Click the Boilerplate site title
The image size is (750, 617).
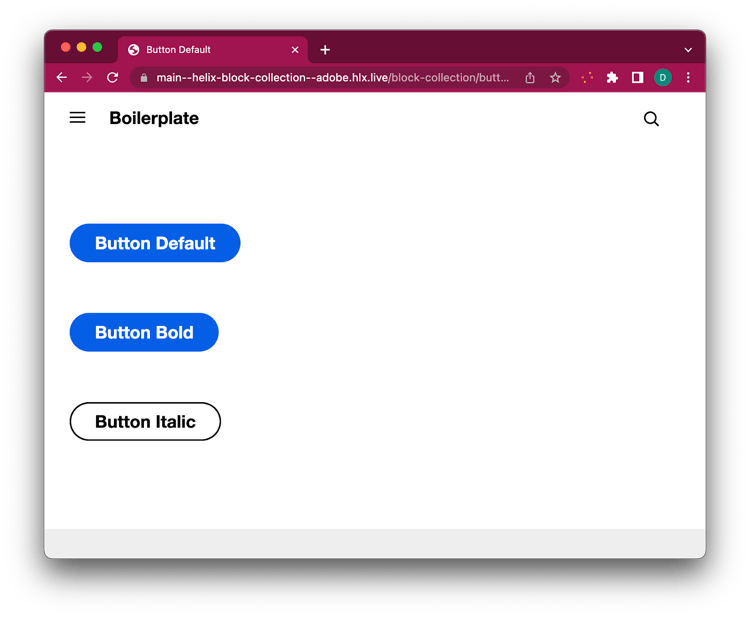(154, 118)
